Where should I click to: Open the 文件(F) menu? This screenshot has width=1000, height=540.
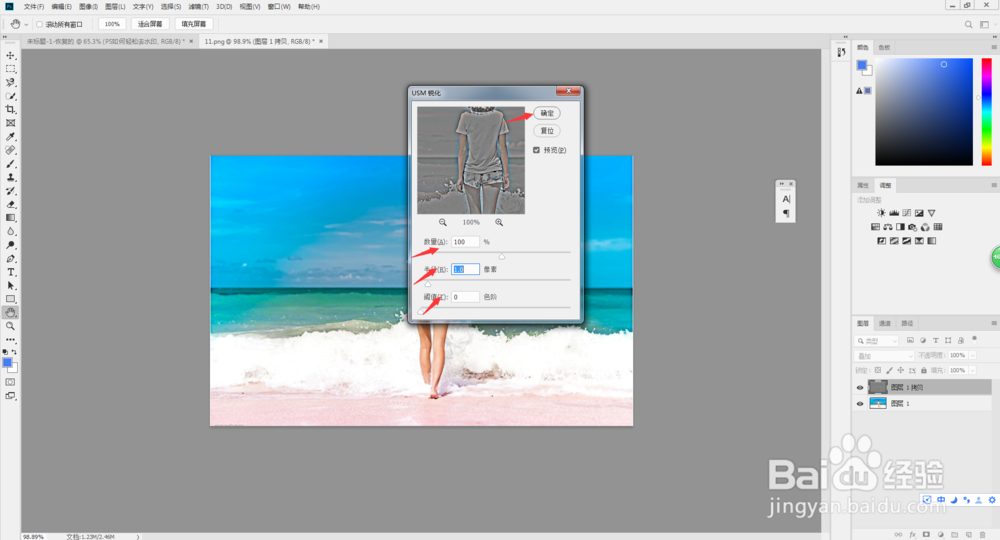pyautogui.click(x=34, y=6)
